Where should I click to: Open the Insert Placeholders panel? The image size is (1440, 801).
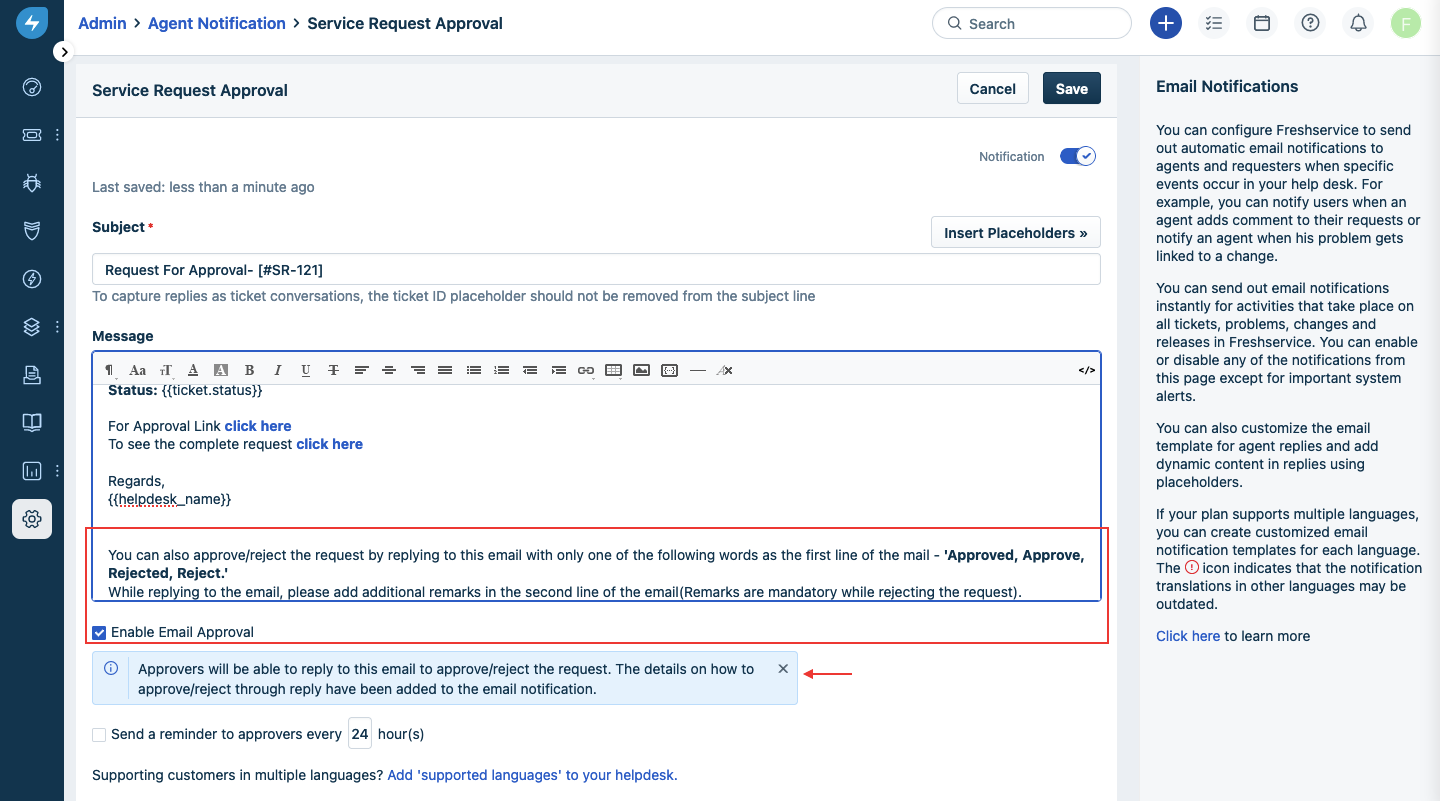pos(1015,232)
